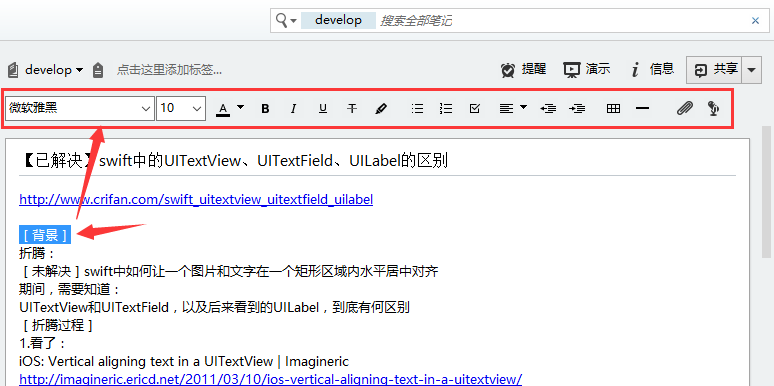Open the font name dropdown 微软雅黑
The width and height of the screenshot is (774, 386).
coord(80,108)
